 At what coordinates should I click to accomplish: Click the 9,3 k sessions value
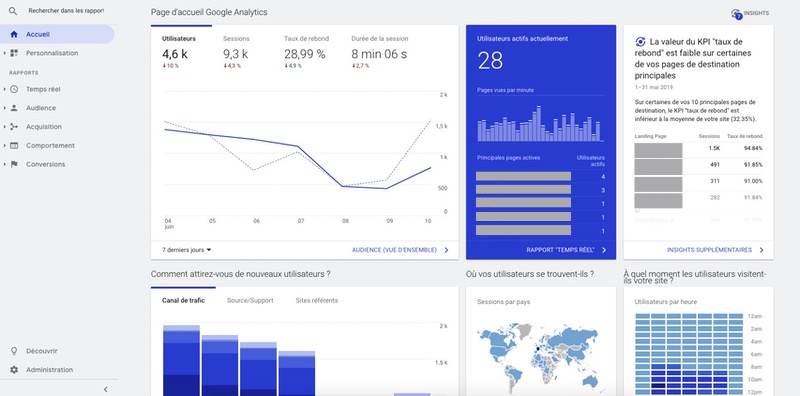pos(235,54)
